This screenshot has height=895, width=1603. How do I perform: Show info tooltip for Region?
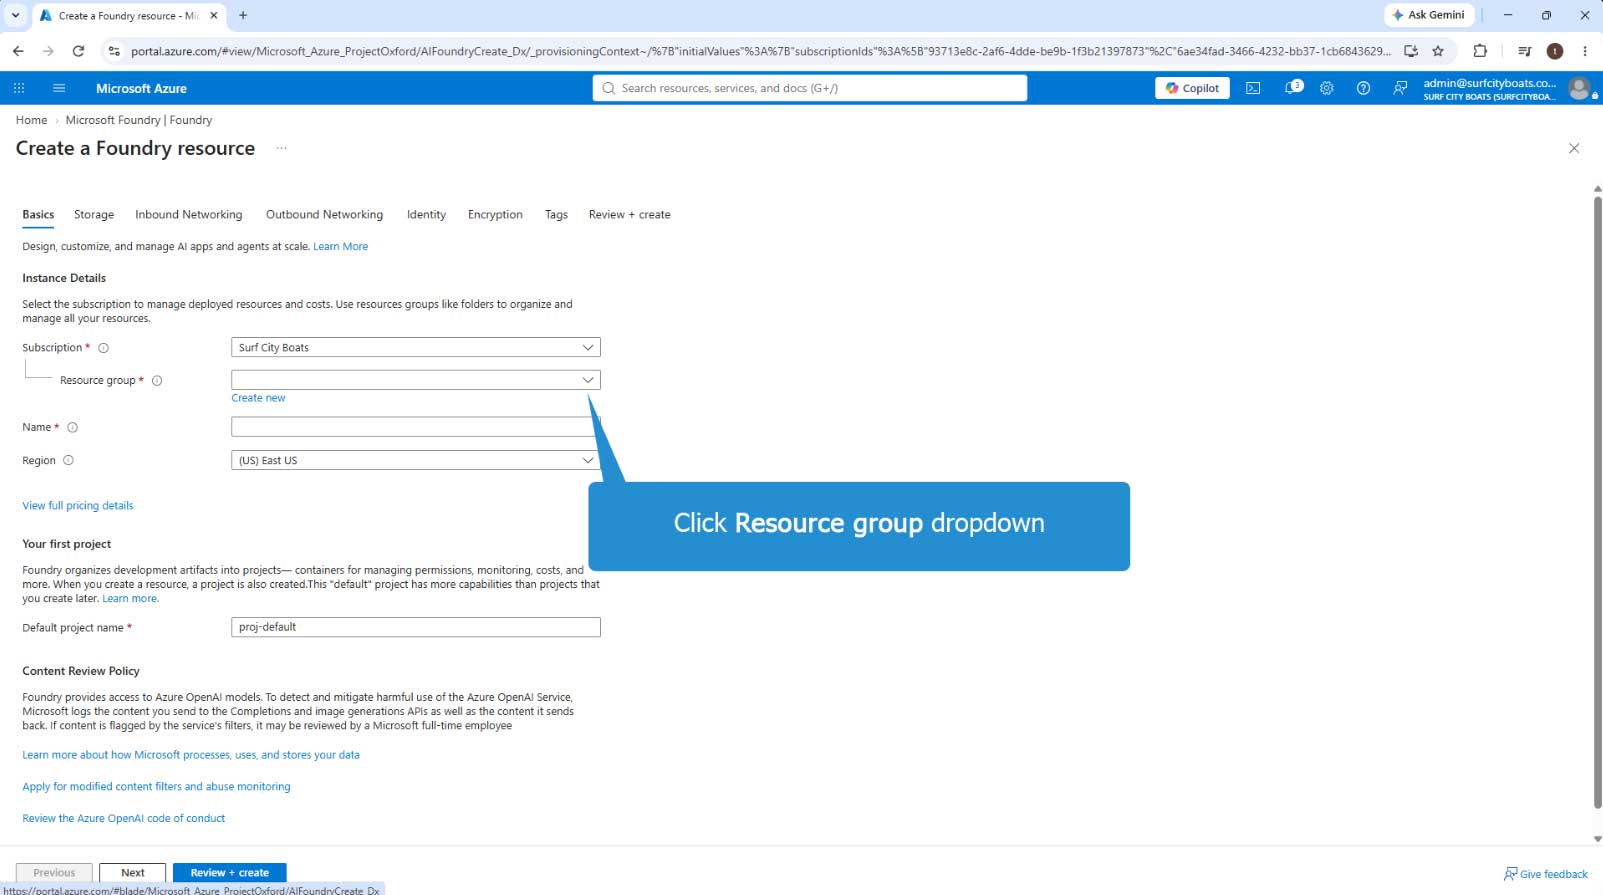68,461
